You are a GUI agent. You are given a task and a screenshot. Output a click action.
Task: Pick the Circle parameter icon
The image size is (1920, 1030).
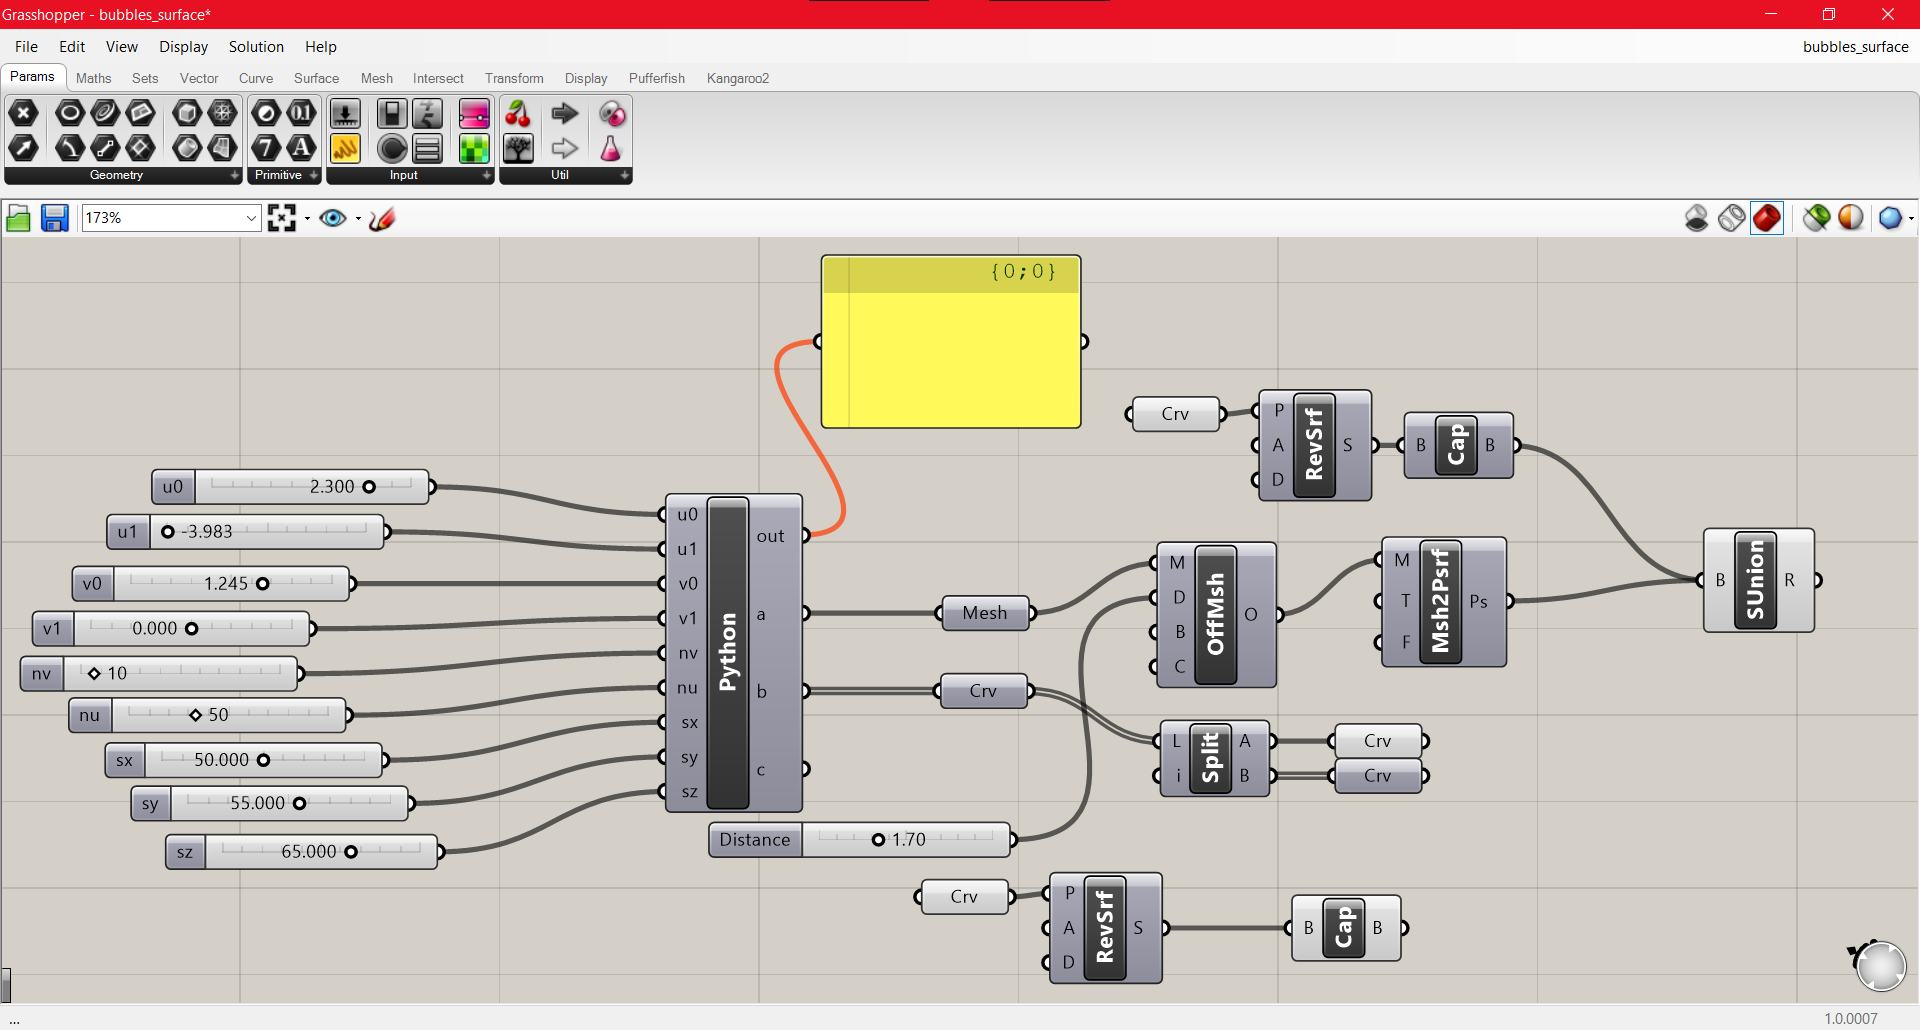point(69,113)
